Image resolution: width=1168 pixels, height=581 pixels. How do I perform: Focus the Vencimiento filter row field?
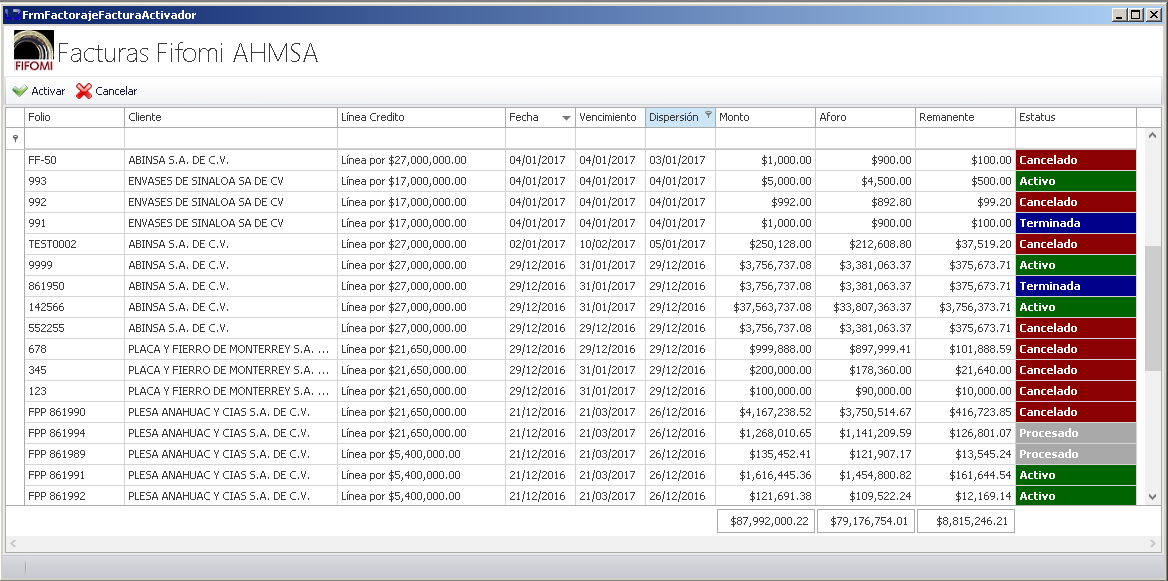coord(610,139)
